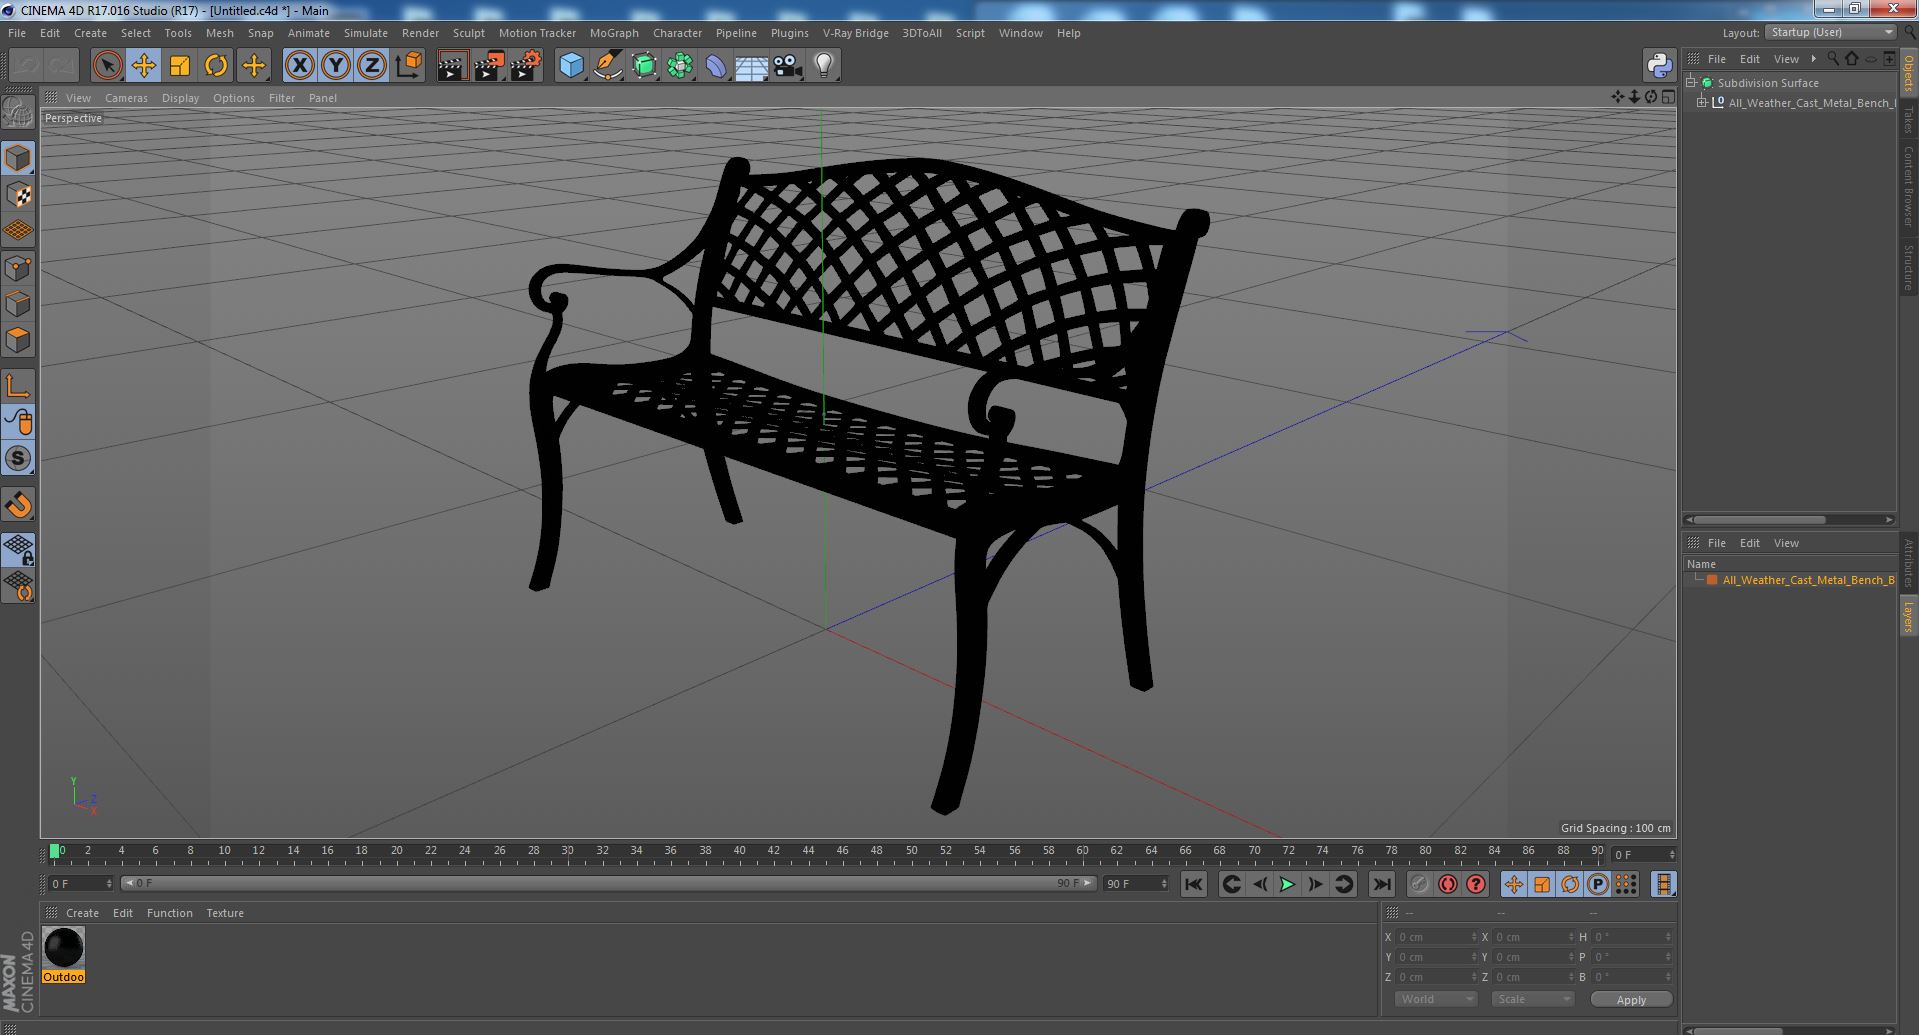Click the Python script icon
Screen dimensions: 1919x1035
point(1659,66)
